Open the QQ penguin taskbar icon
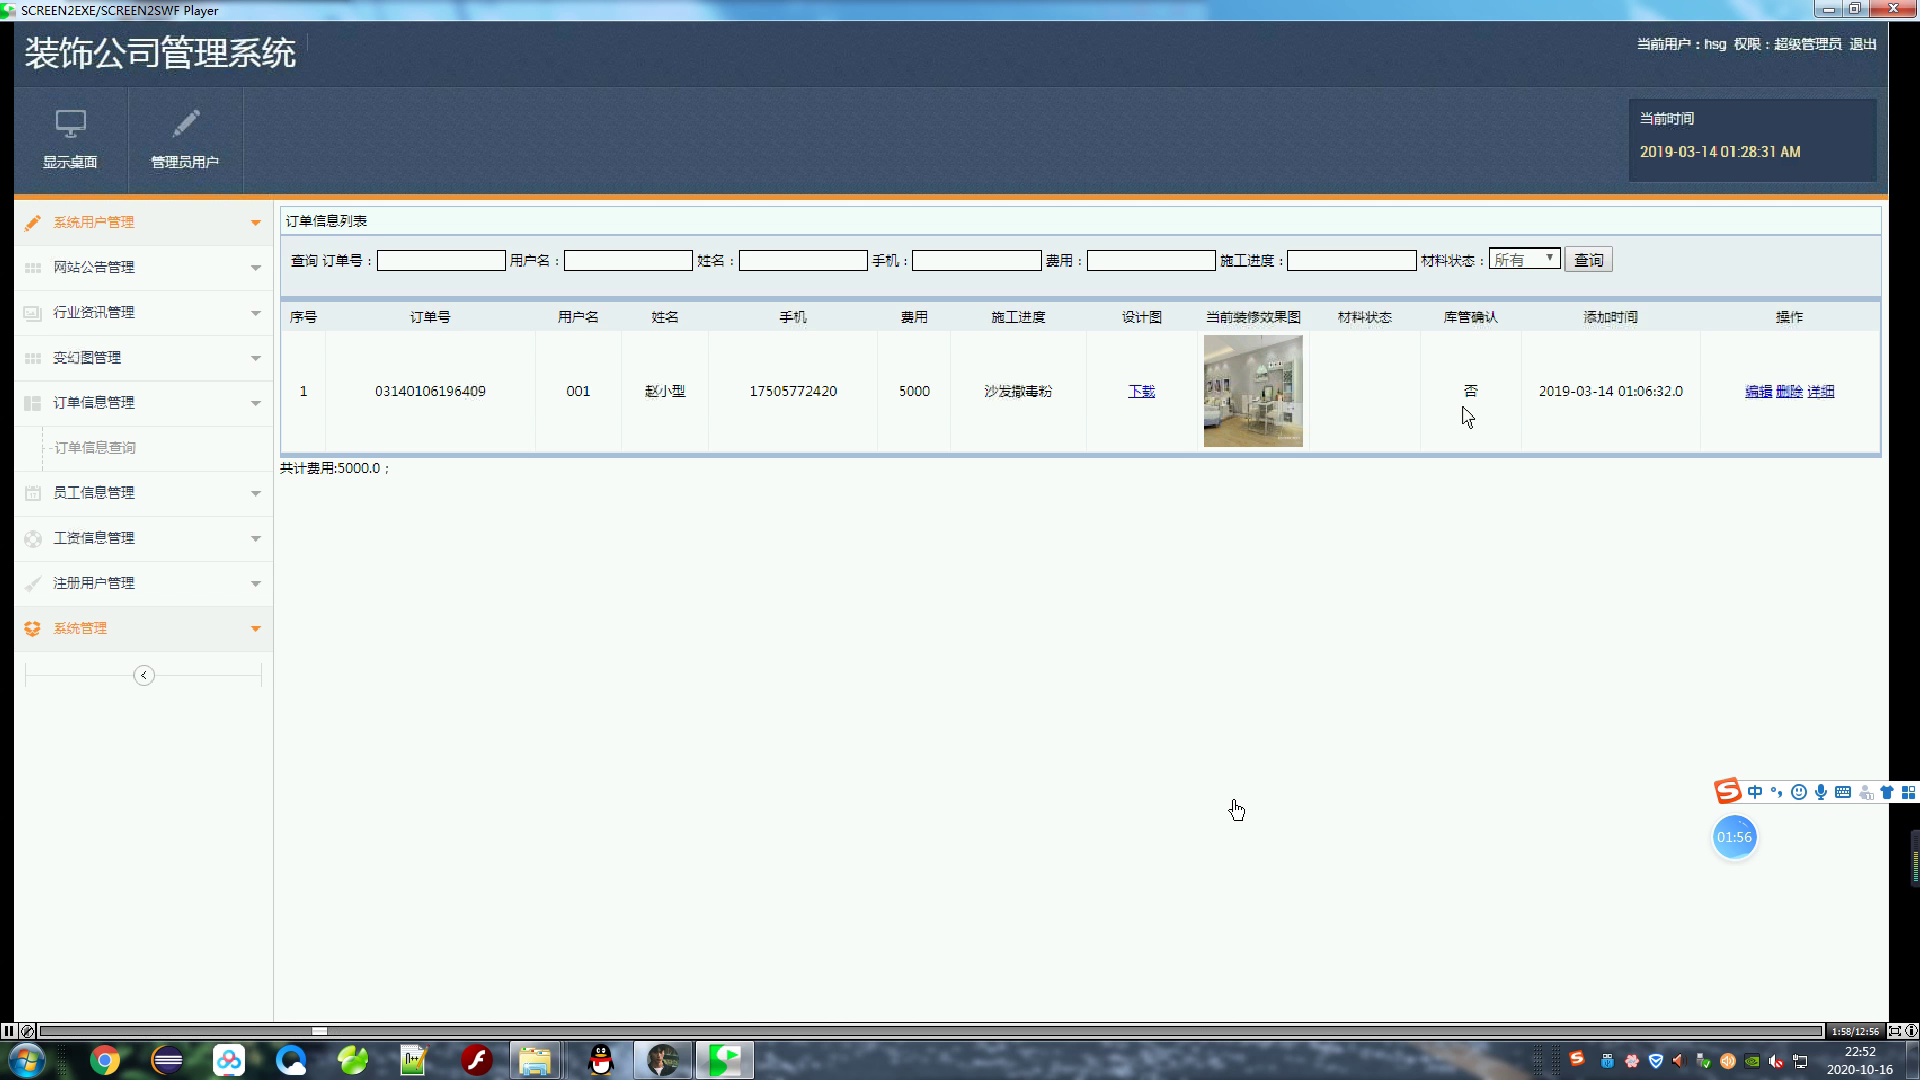Viewport: 1920px width, 1080px height. (600, 1060)
